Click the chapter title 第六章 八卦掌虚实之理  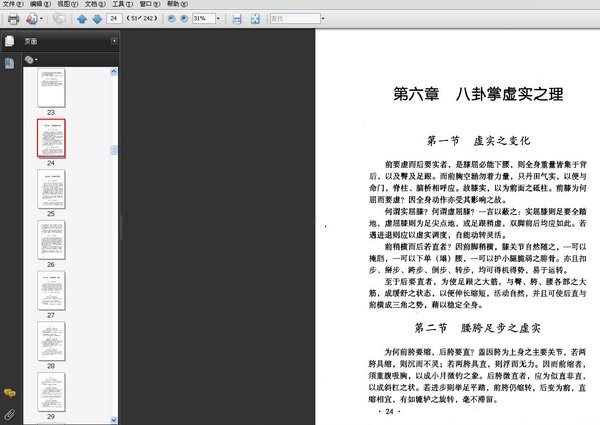click(x=478, y=94)
